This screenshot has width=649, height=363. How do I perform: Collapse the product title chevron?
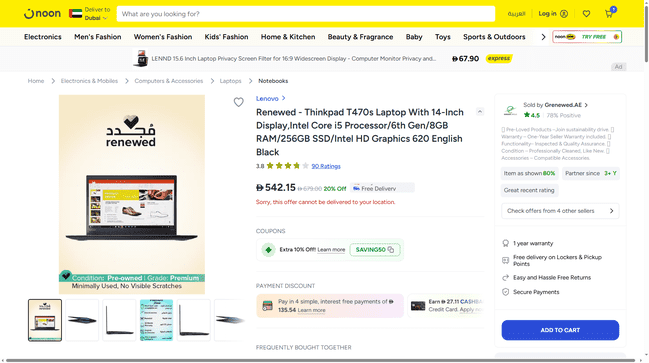click(x=480, y=111)
